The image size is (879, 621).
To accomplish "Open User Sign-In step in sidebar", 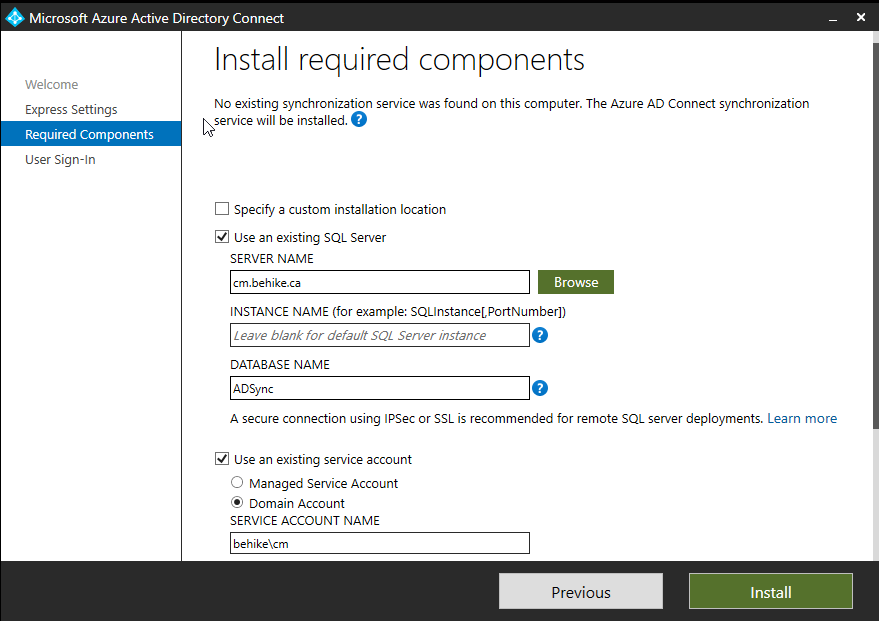I will 60,160.
